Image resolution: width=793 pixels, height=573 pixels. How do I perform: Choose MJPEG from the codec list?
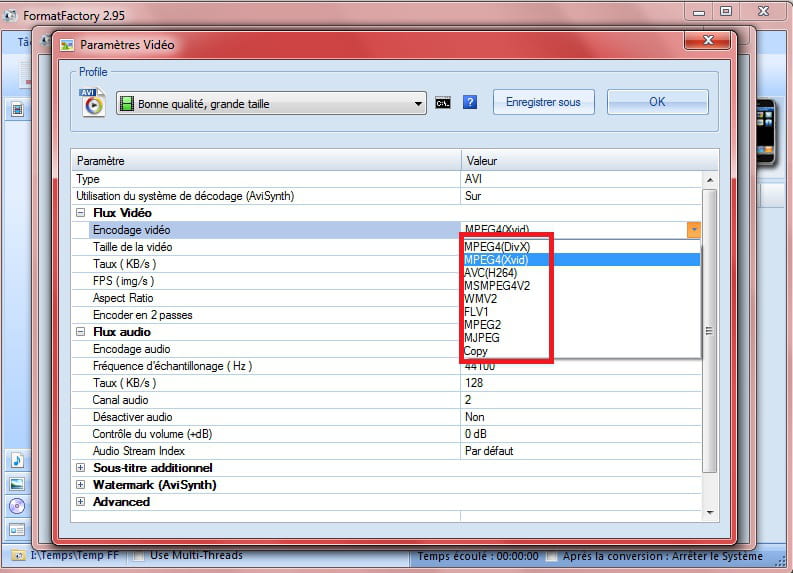click(x=581, y=338)
